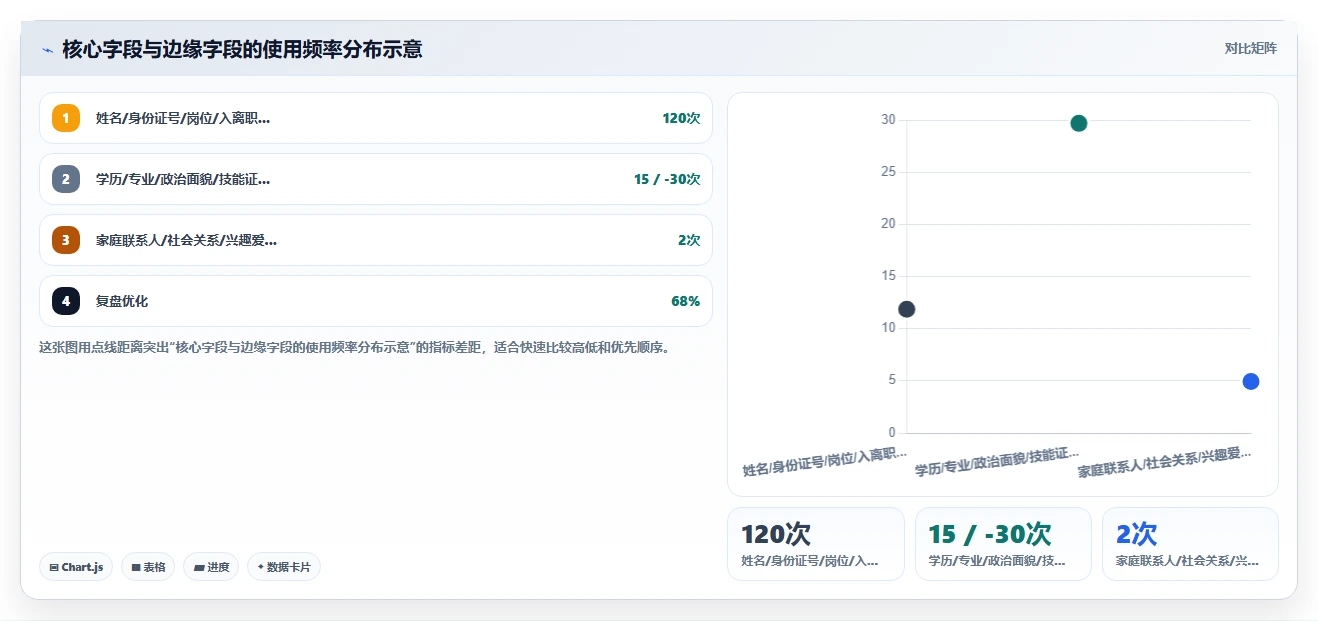
Task: Click the dark gray chart data point
Action: (906, 309)
